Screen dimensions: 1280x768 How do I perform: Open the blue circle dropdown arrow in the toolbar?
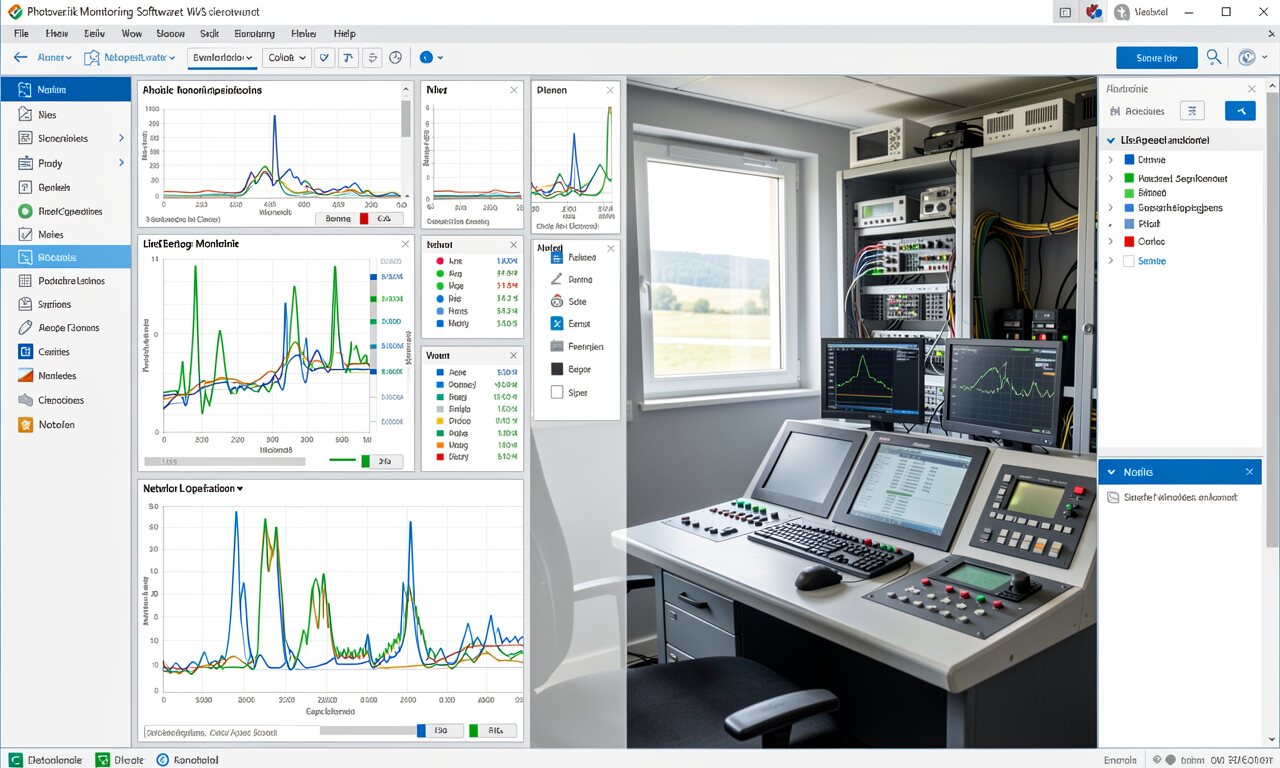click(x=440, y=58)
